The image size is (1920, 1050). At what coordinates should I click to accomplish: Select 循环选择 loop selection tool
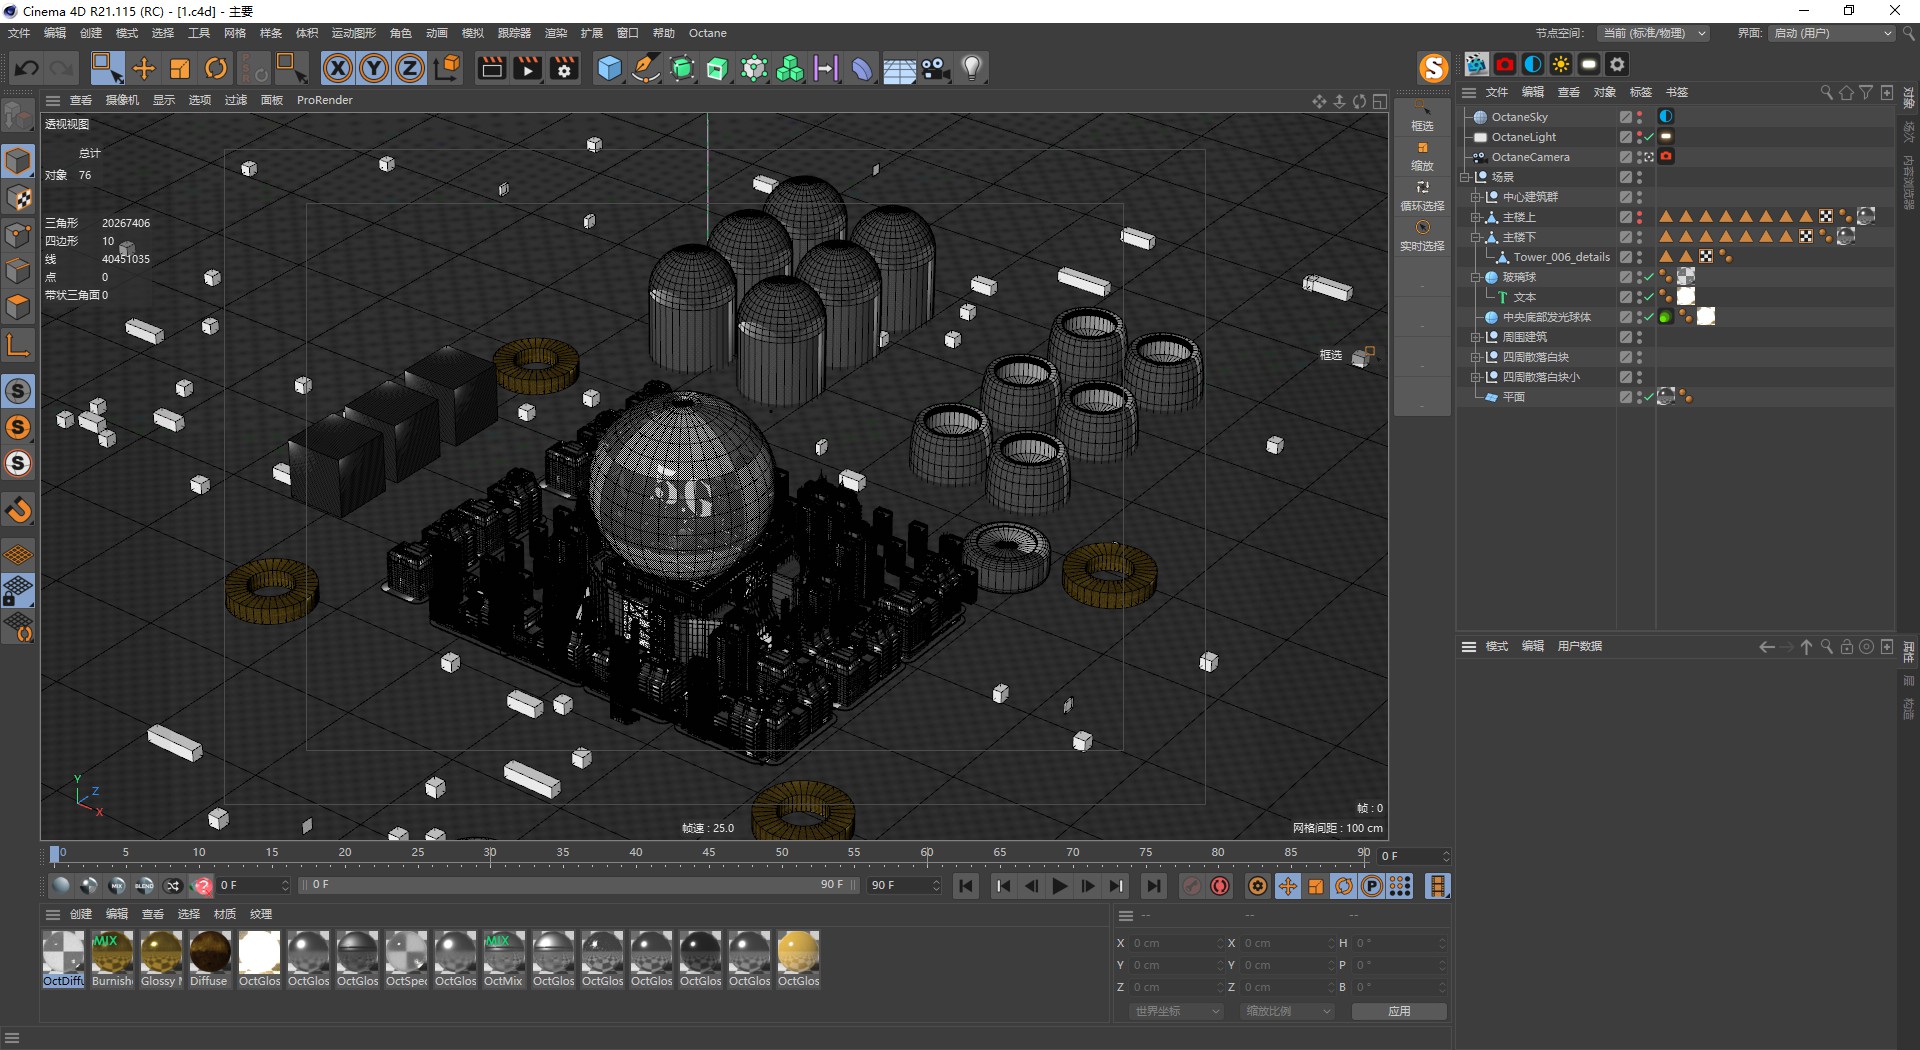[x=1422, y=196]
